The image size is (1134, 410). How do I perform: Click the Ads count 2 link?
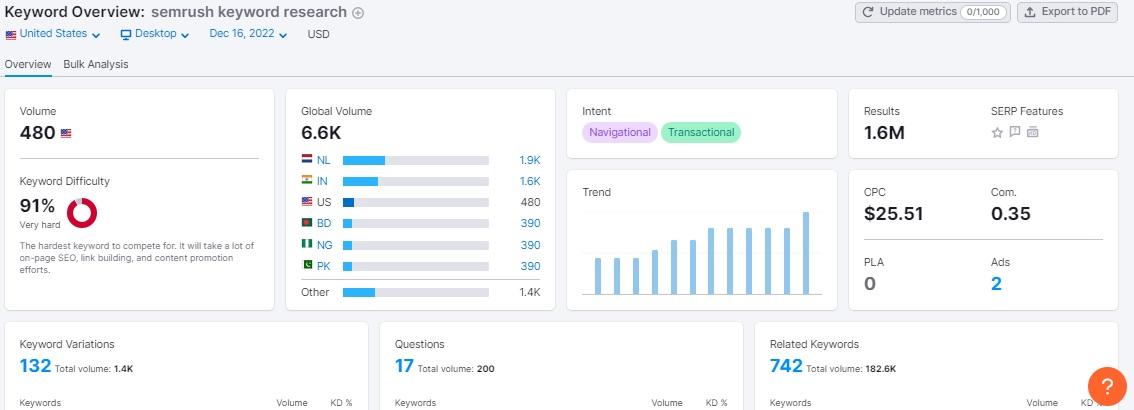(x=996, y=283)
